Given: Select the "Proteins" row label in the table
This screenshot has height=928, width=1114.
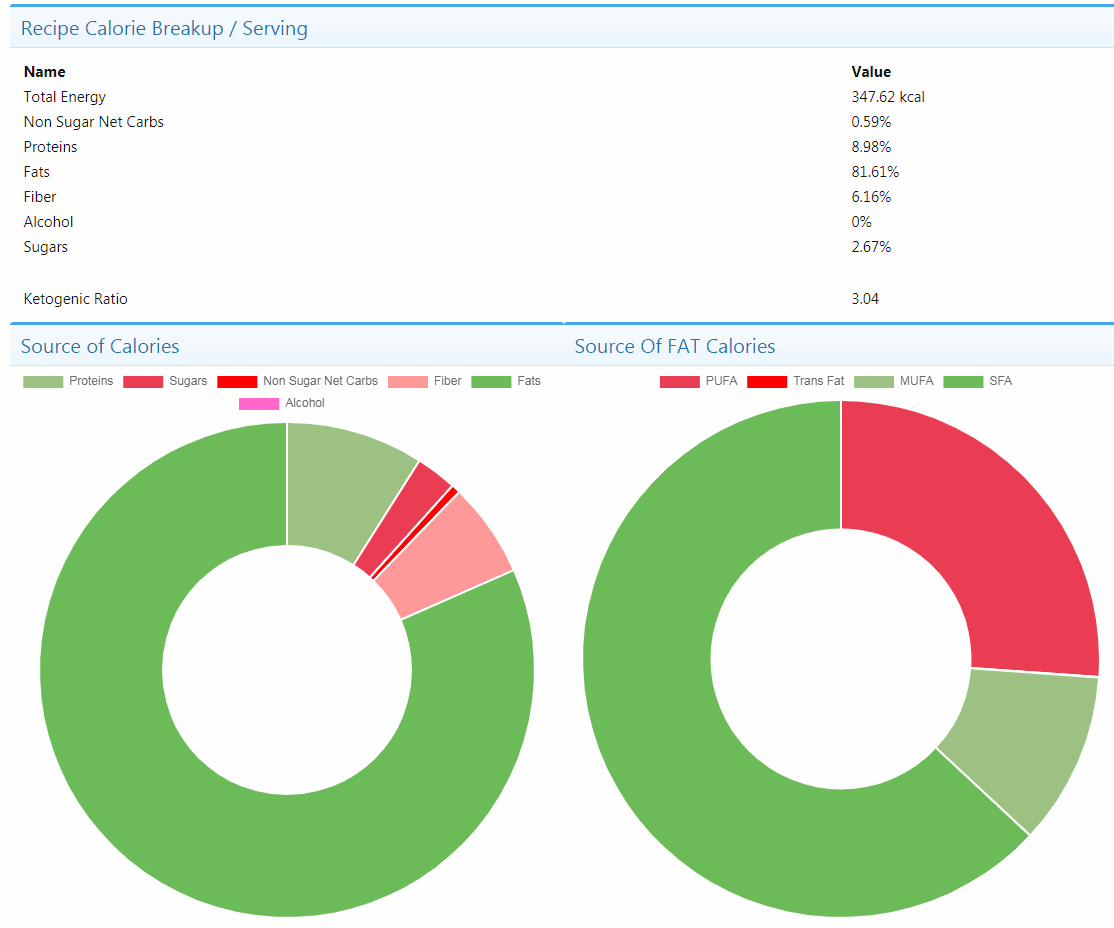Looking at the screenshot, I should 50,147.
